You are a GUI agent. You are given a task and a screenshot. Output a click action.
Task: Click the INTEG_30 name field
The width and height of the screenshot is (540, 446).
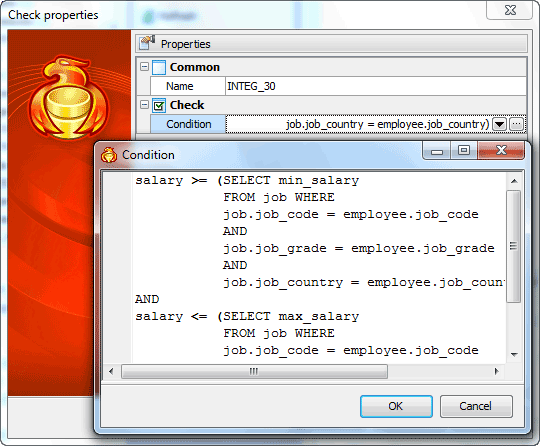click(x=376, y=86)
